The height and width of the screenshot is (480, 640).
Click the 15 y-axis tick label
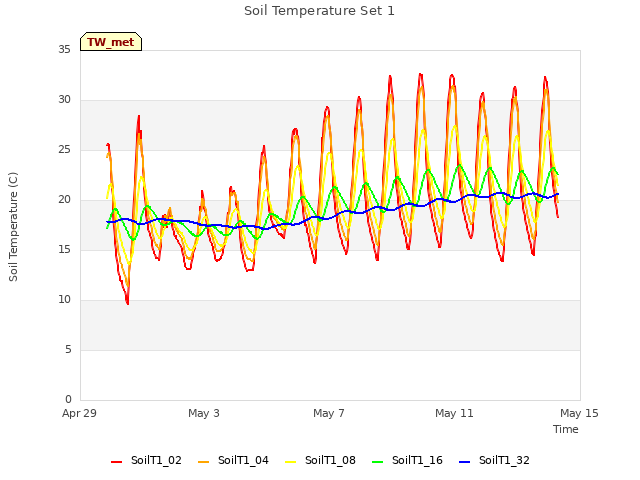click(x=64, y=250)
